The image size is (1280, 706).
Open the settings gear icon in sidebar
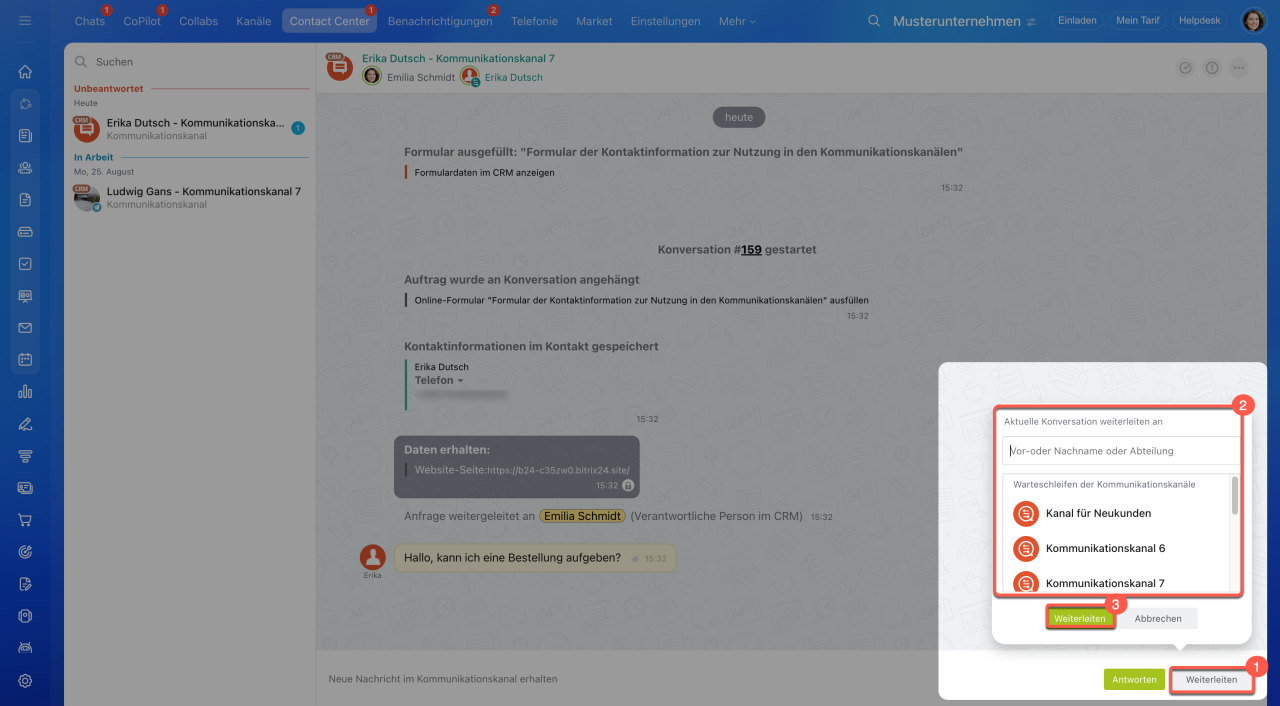click(25, 680)
